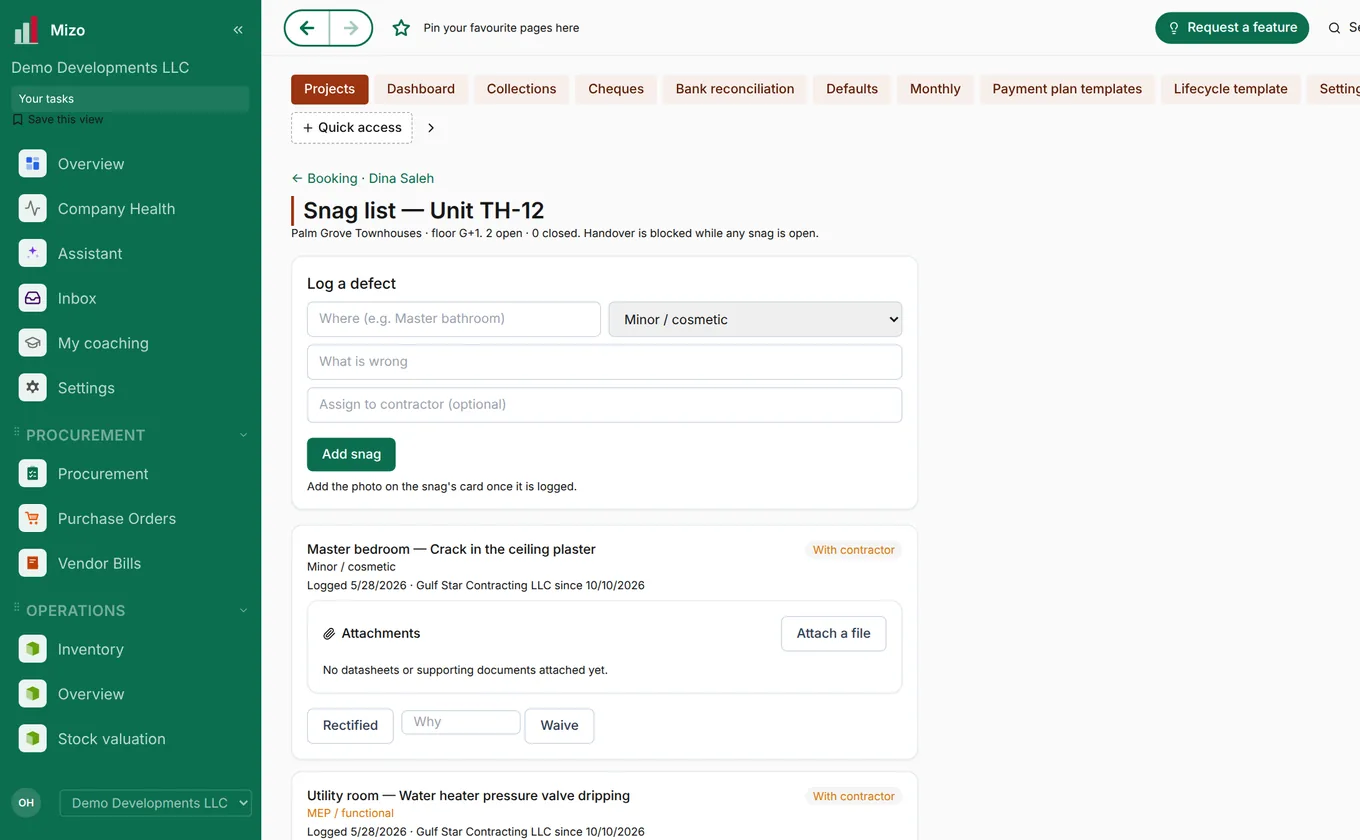Viewport: 1360px width, 840px height.
Task: Click the Mizo logo icon
Action: coord(26,30)
